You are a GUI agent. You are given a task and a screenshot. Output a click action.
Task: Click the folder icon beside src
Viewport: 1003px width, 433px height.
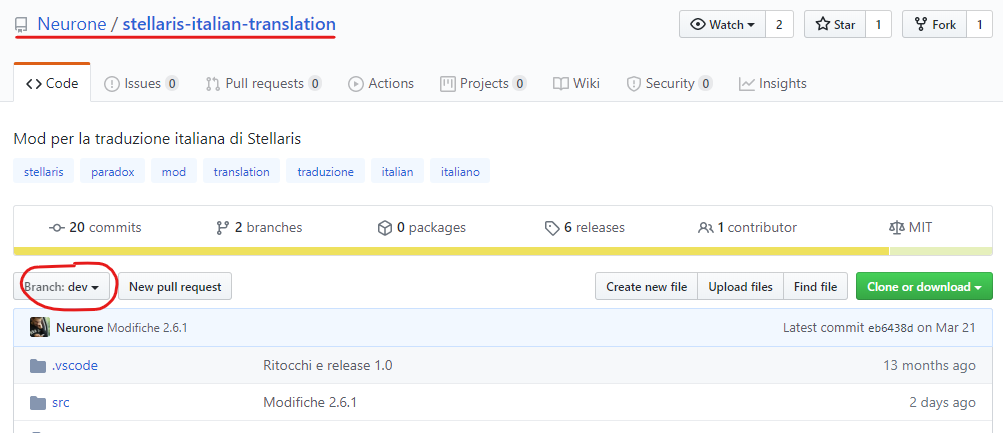(x=38, y=403)
